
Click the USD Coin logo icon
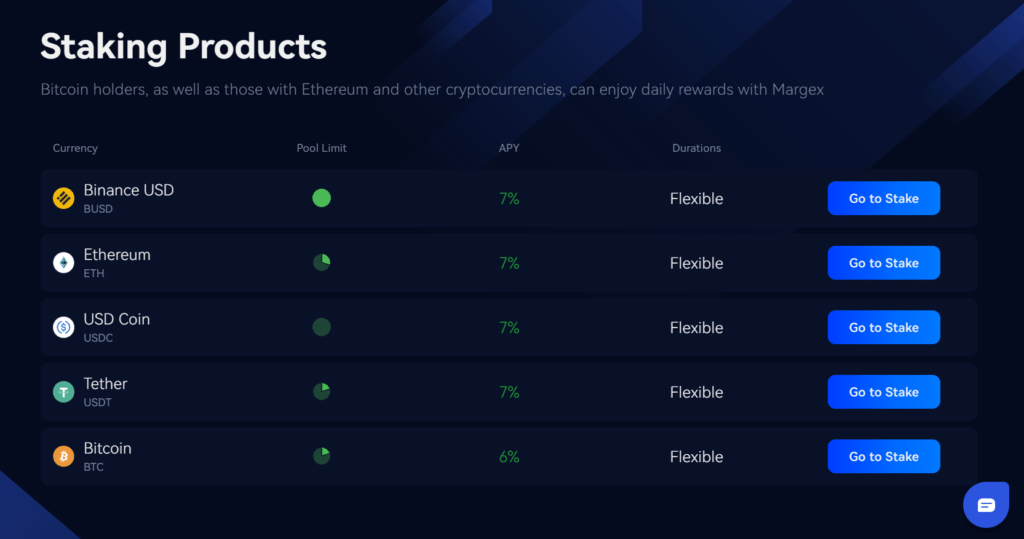(63, 327)
